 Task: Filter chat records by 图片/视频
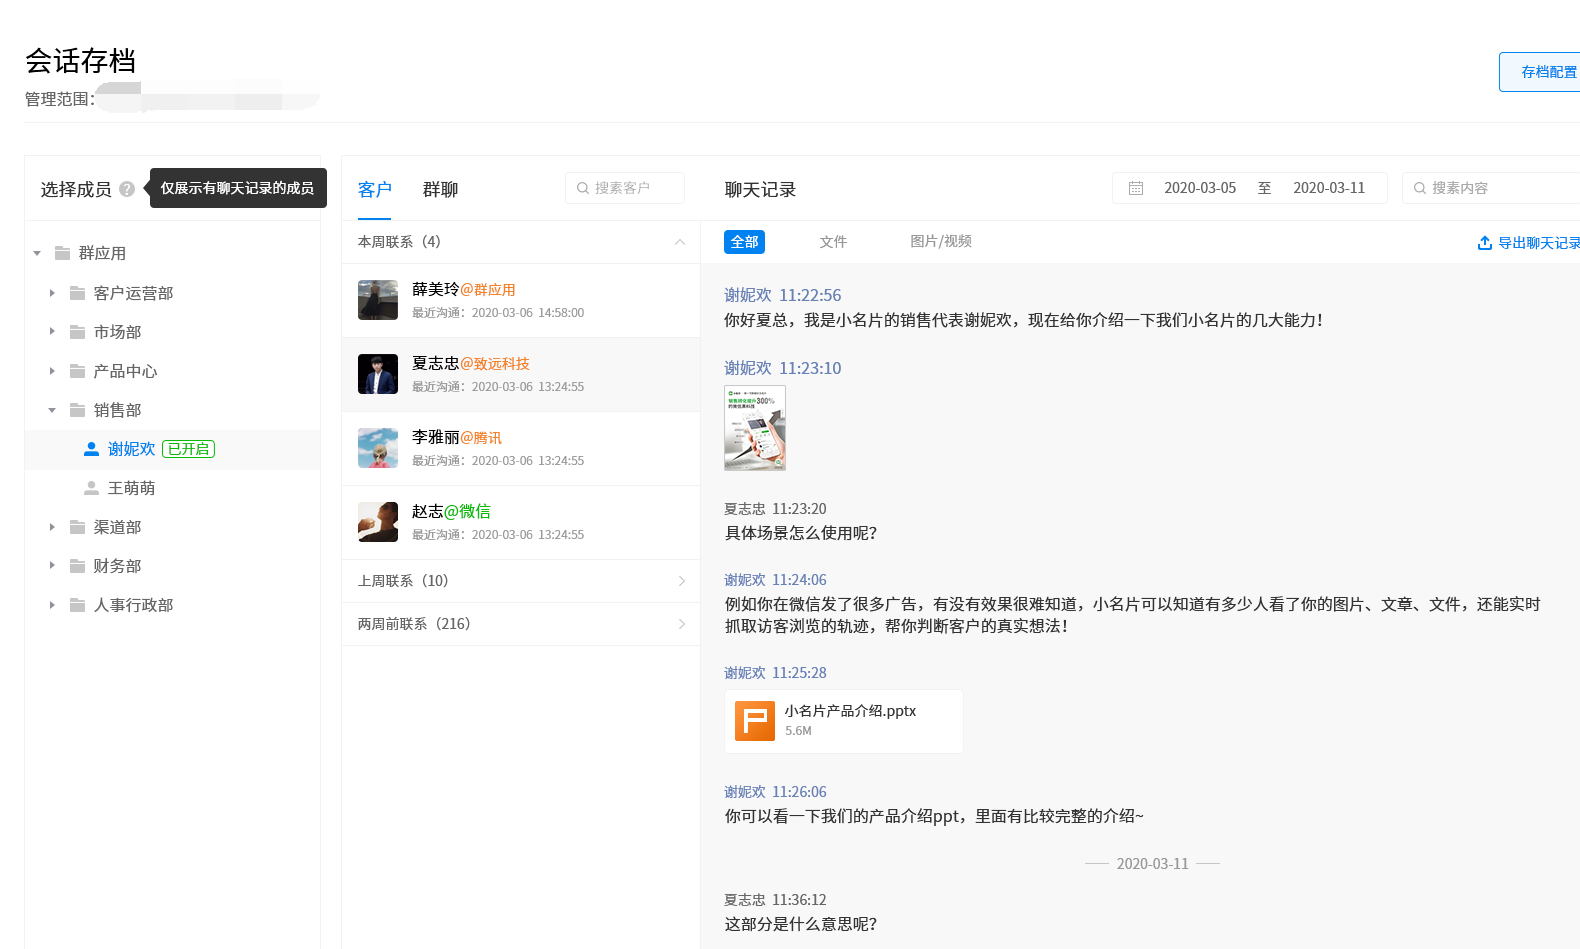[x=940, y=242]
